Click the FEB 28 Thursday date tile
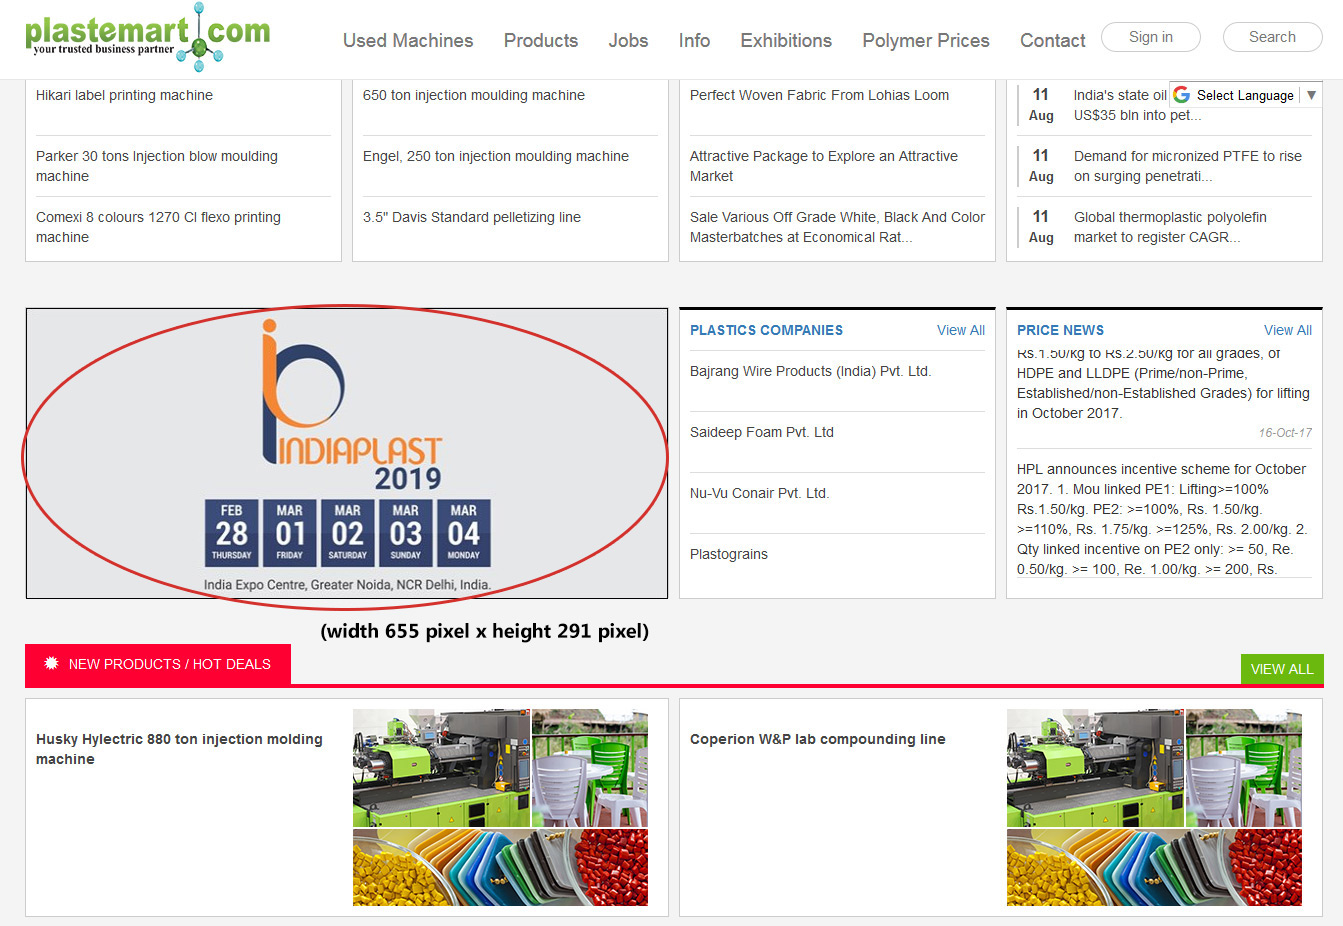 tap(232, 533)
